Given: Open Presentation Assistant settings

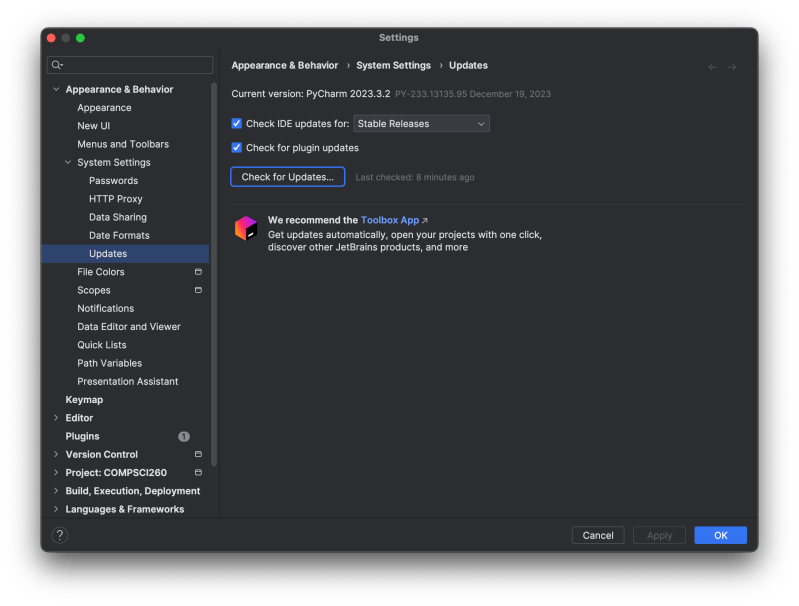Looking at the screenshot, I should (128, 381).
